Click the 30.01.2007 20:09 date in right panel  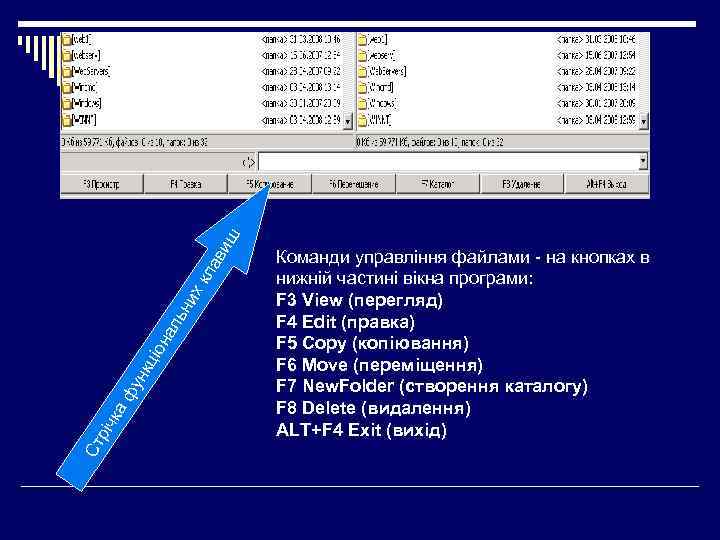tap(611, 104)
